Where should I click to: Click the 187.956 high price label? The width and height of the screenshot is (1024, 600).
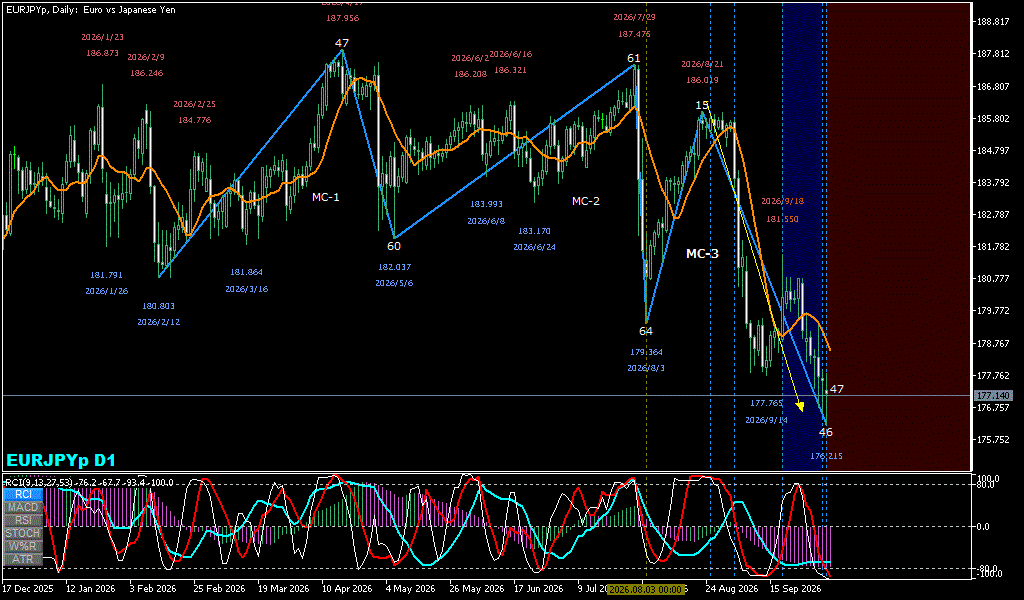343,18
